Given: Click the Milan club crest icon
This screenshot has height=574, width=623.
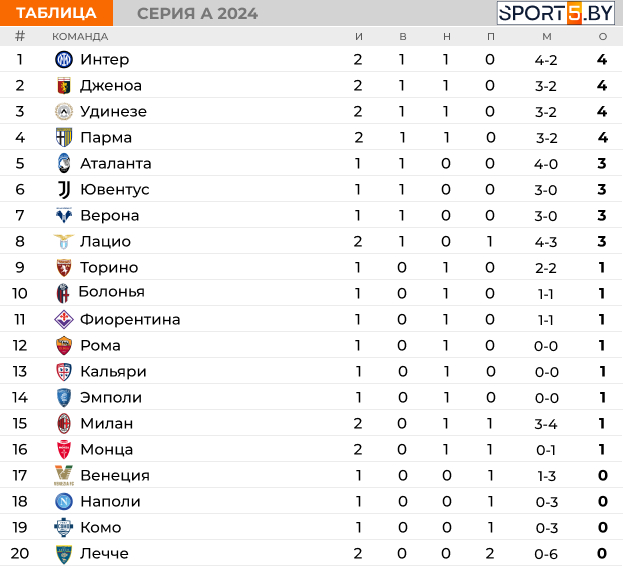Looking at the screenshot, I should (x=64, y=423).
